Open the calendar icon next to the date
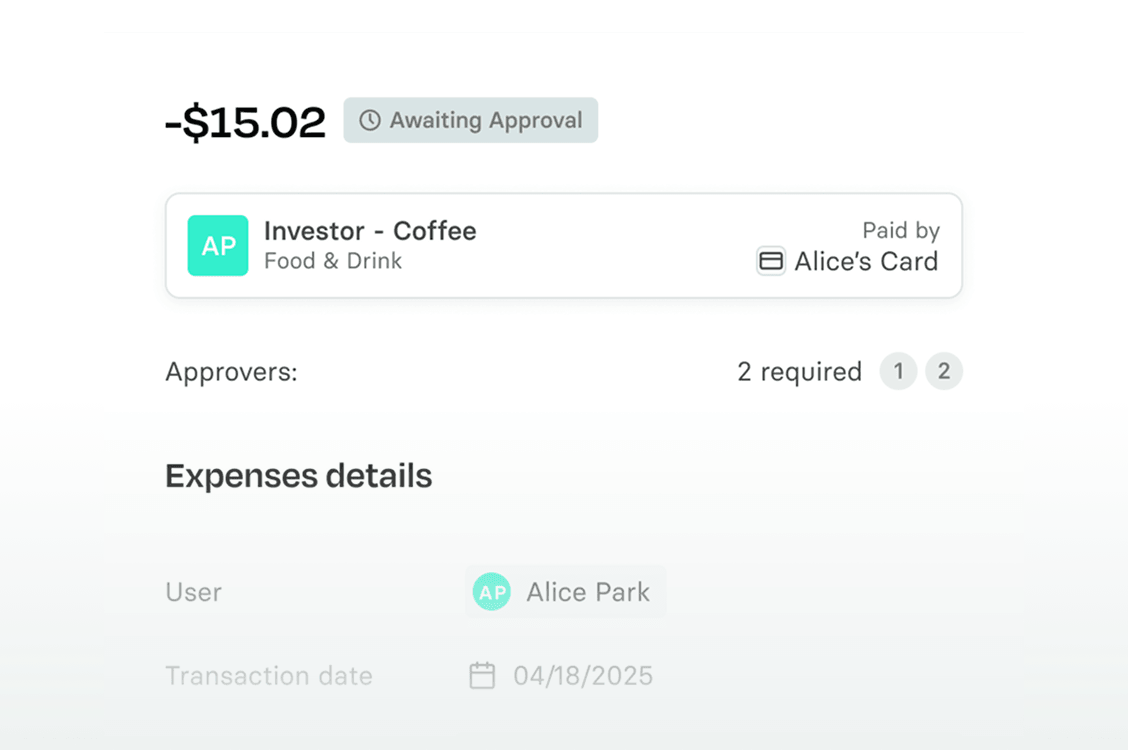Image resolution: width=1128 pixels, height=750 pixels. [x=482, y=676]
